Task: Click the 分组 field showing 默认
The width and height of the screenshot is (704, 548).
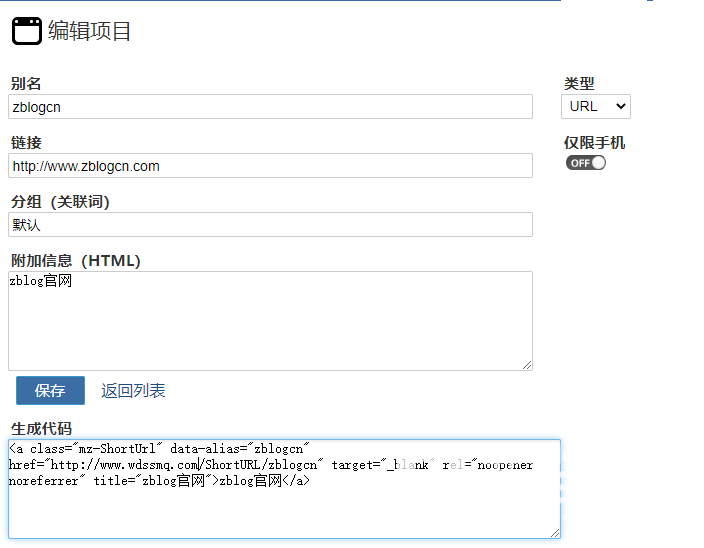Action: click(x=270, y=225)
